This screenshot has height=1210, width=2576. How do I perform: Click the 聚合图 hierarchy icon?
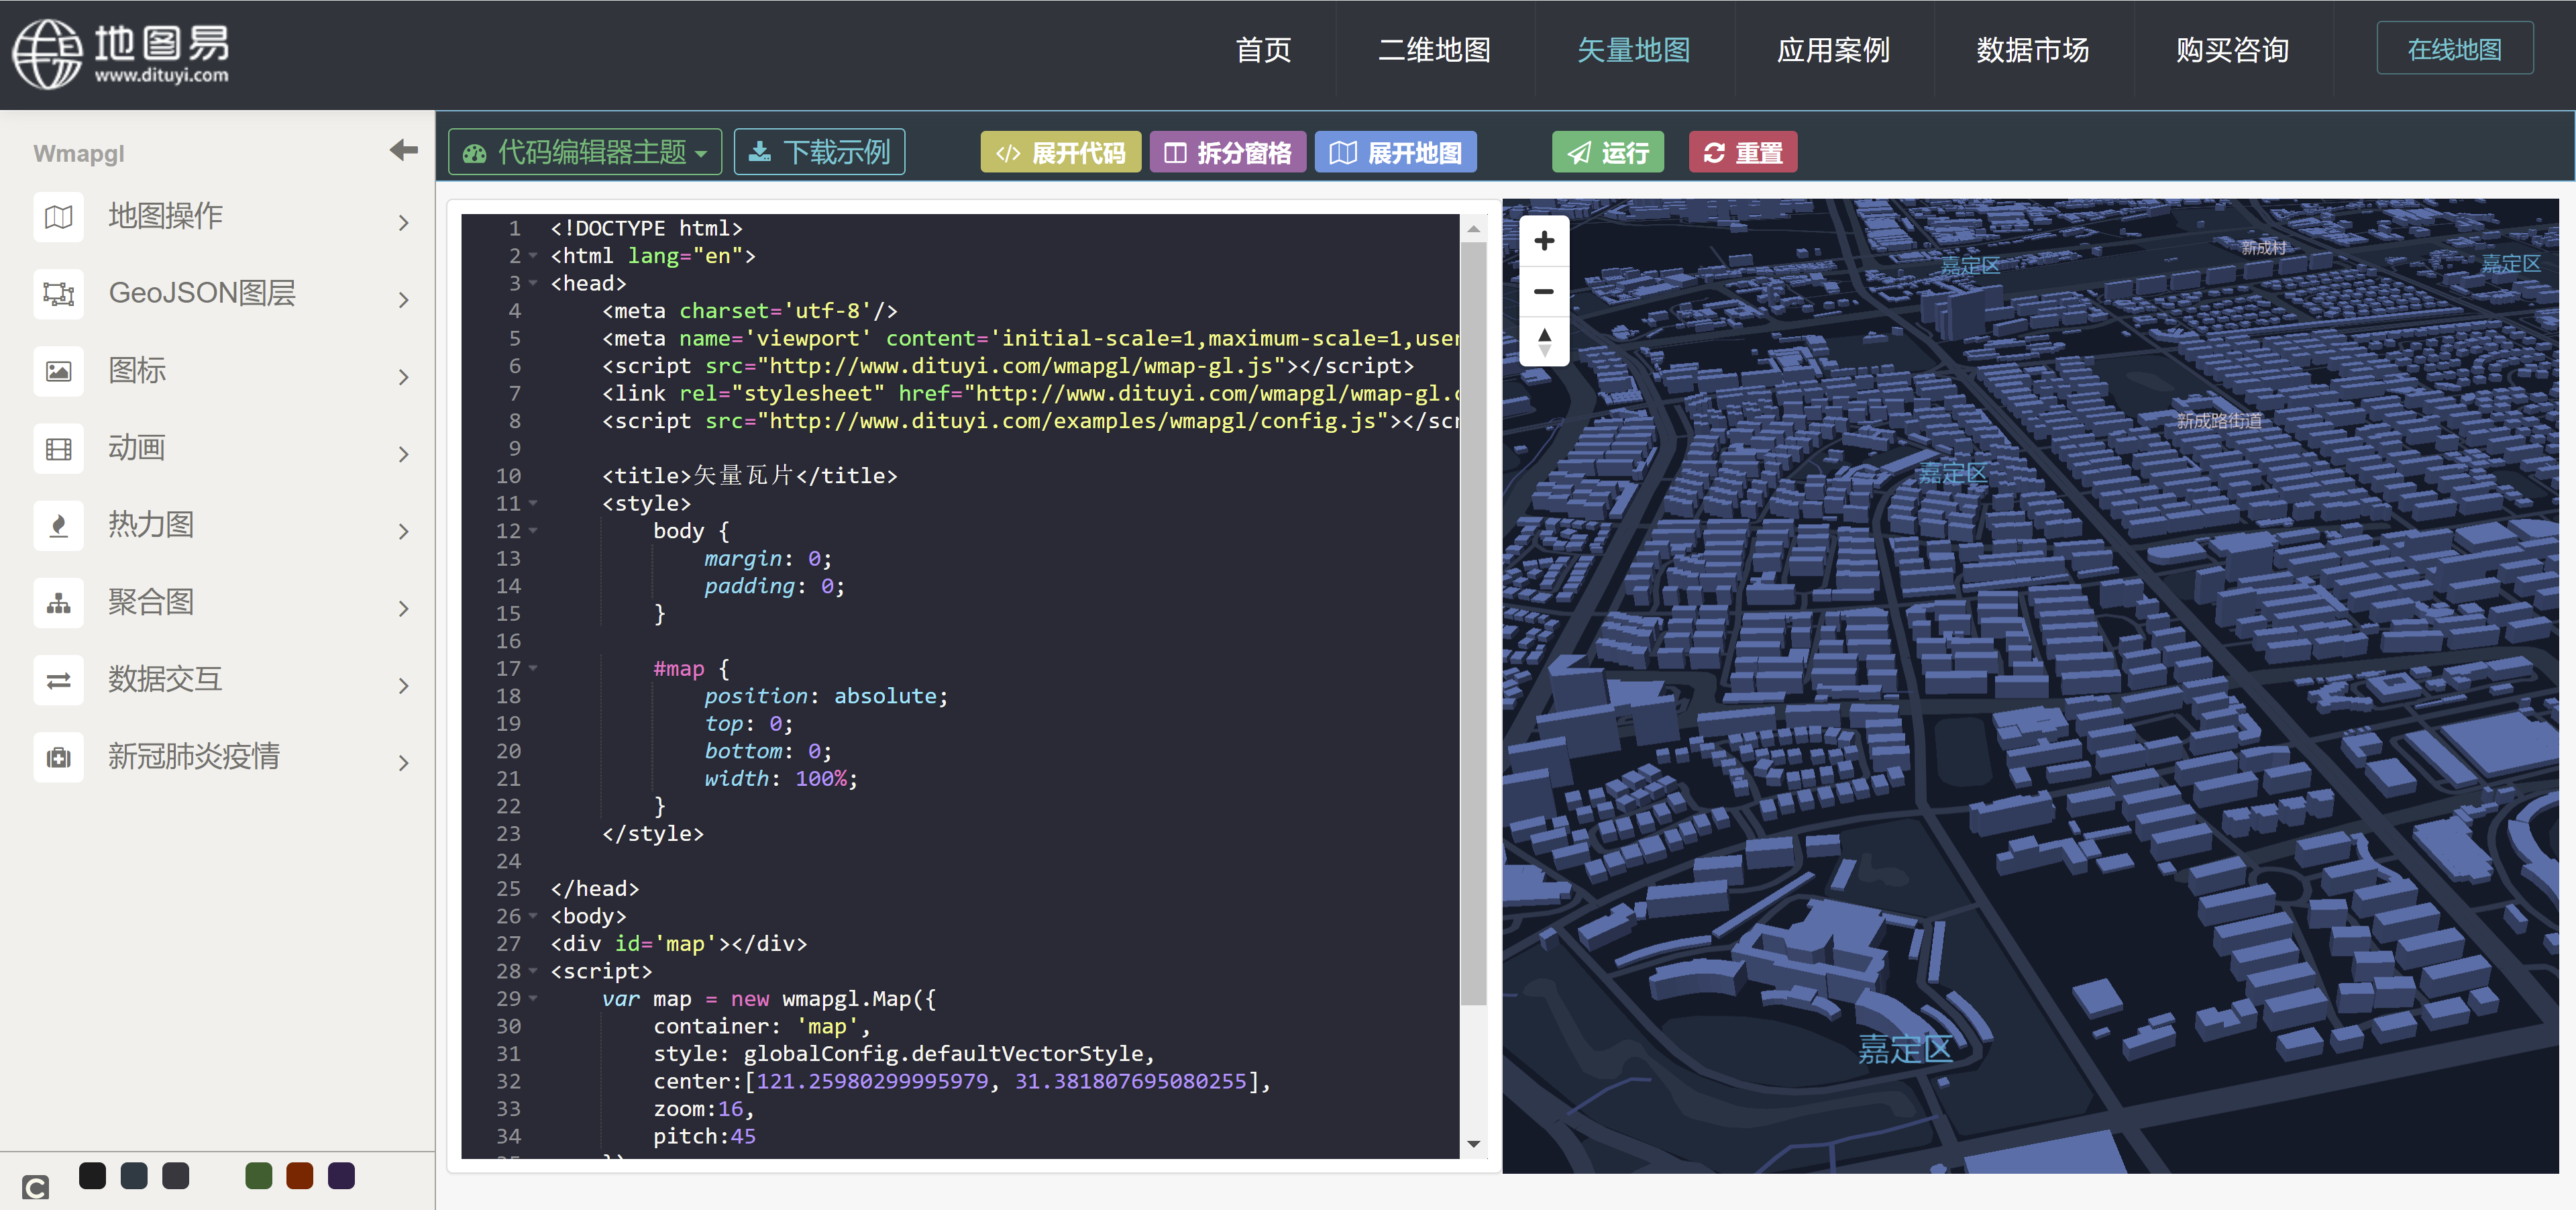point(59,603)
